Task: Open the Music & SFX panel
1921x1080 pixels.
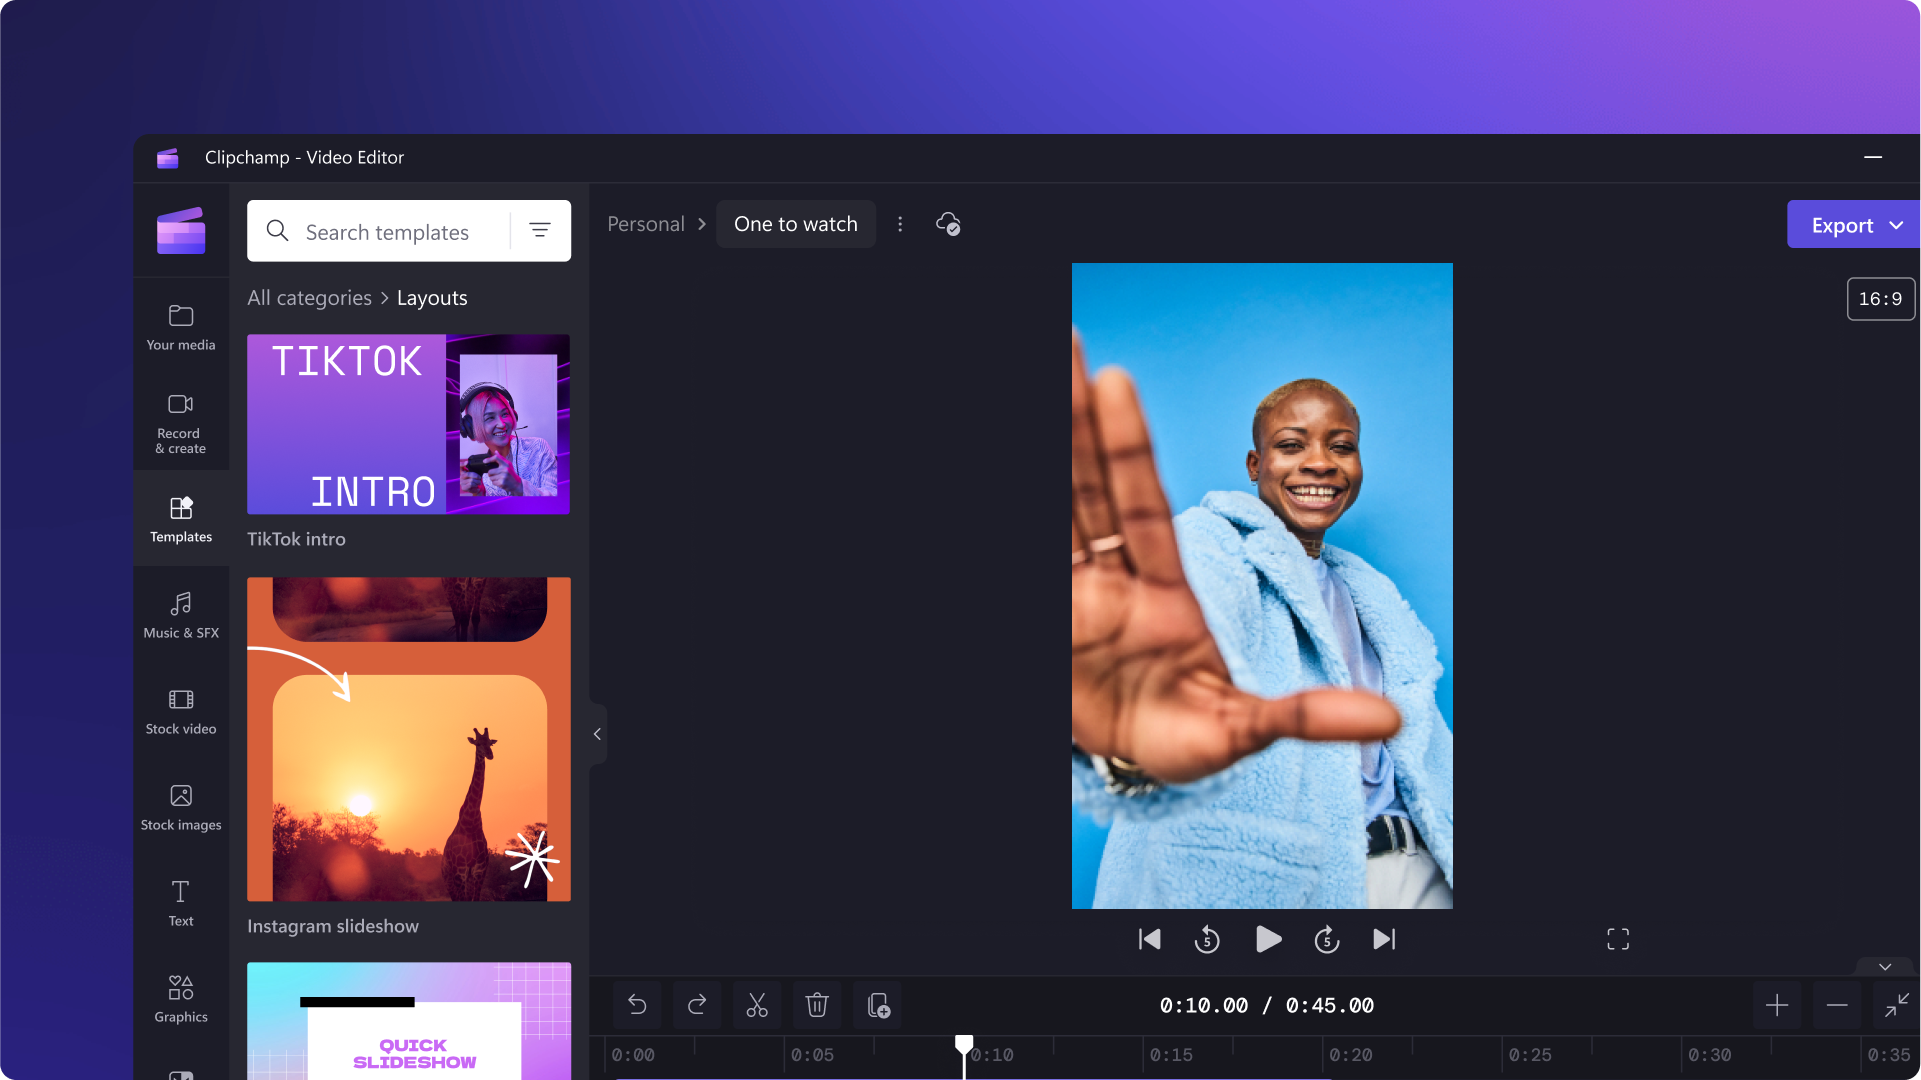Action: pos(181,614)
